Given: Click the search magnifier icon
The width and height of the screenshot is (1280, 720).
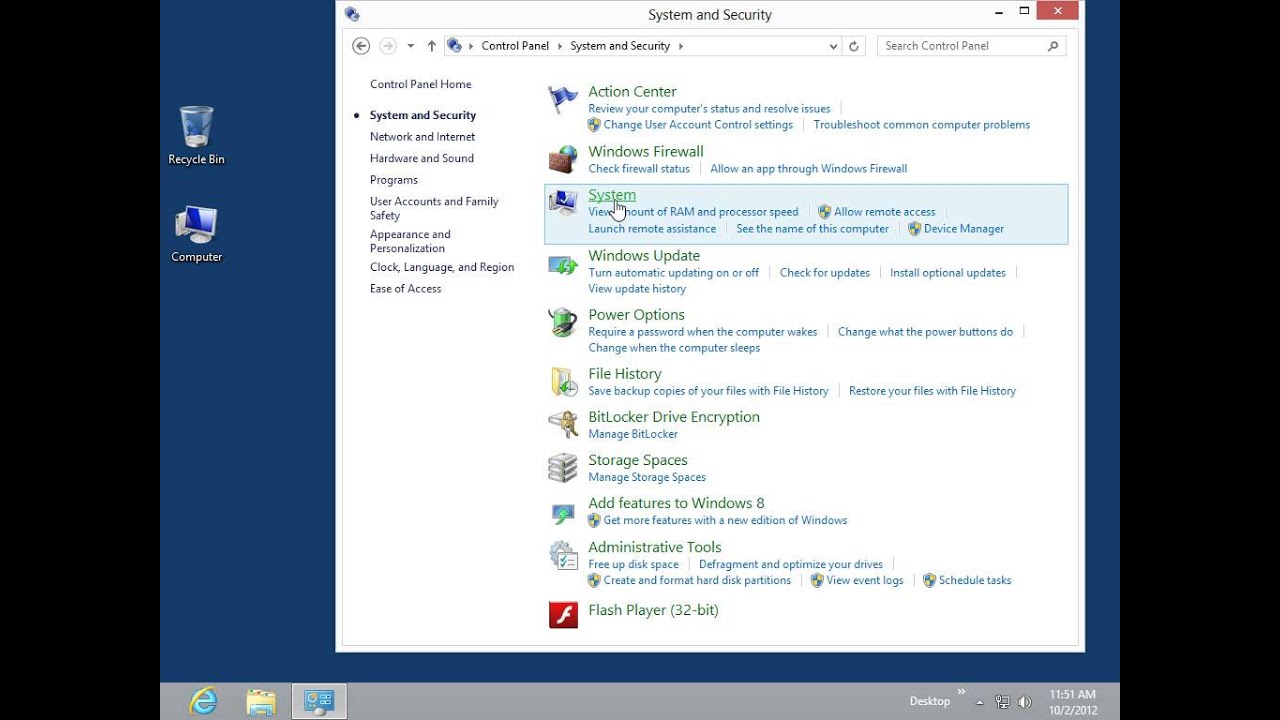Looking at the screenshot, I should [x=1053, y=46].
